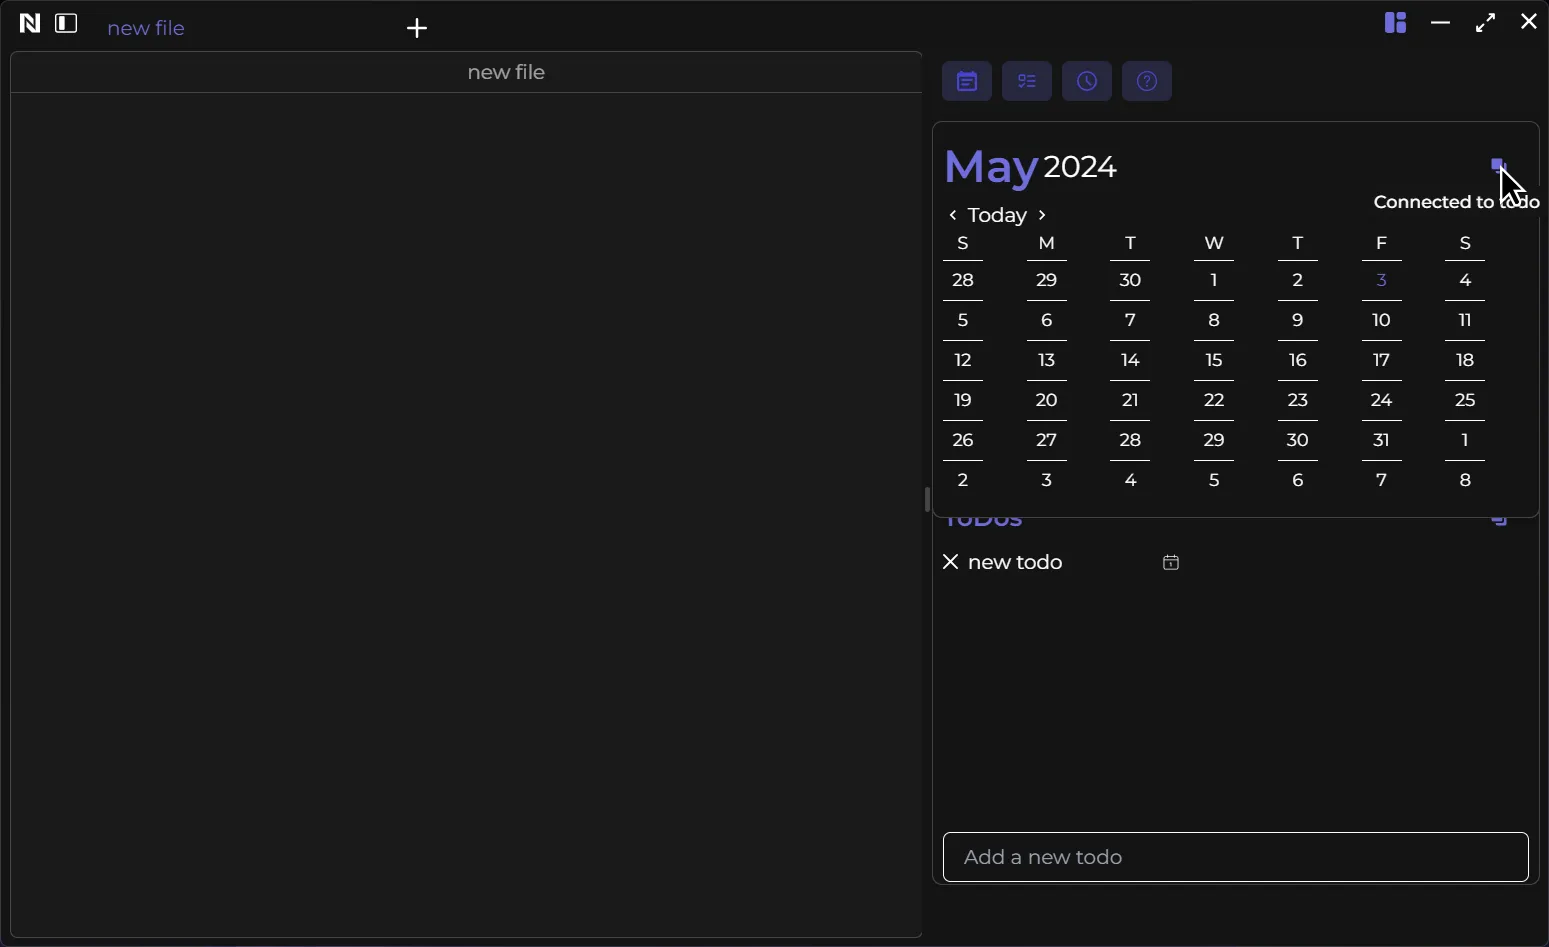Screen dimensions: 1549x947
Task: Select highlighted May 3 in calendar
Action: (1381, 281)
